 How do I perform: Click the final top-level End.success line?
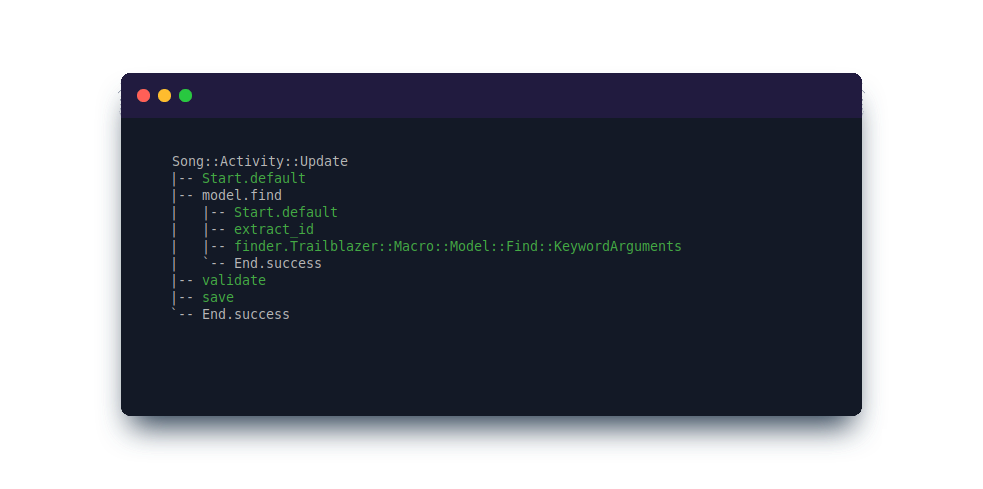(246, 314)
